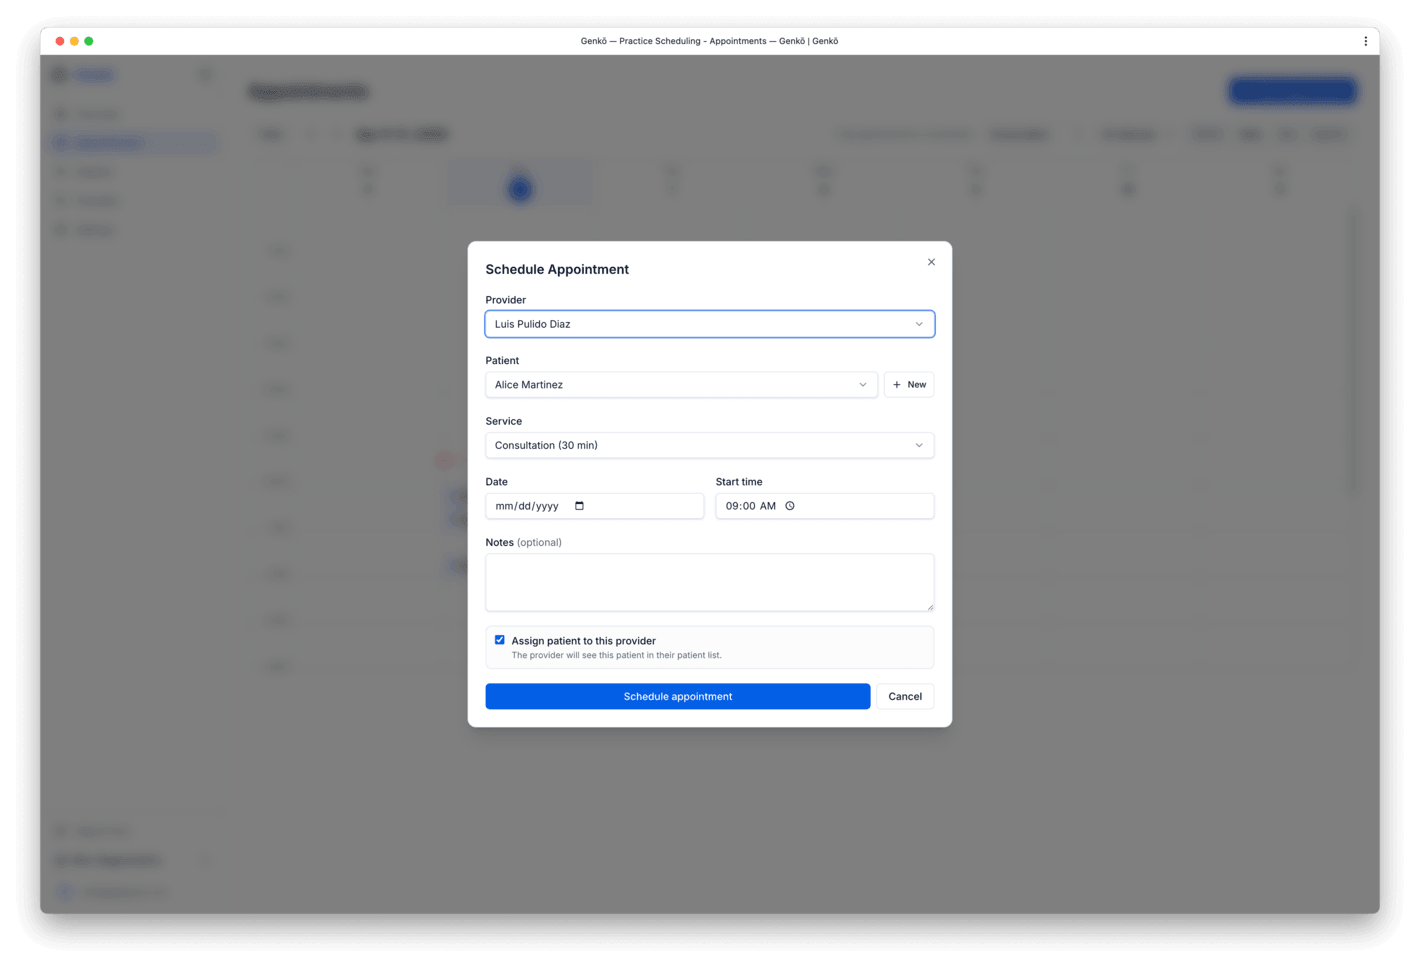Click the mm/dd/yyyy Date input
This screenshot has height=967, width=1420.
click(530, 506)
